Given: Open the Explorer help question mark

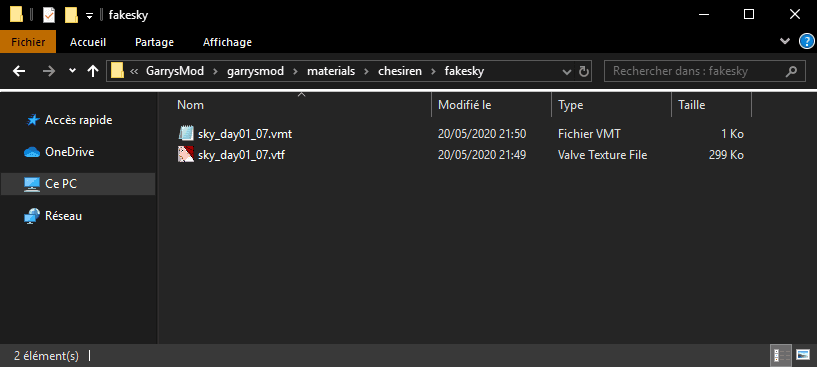Looking at the screenshot, I should (x=806, y=42).
